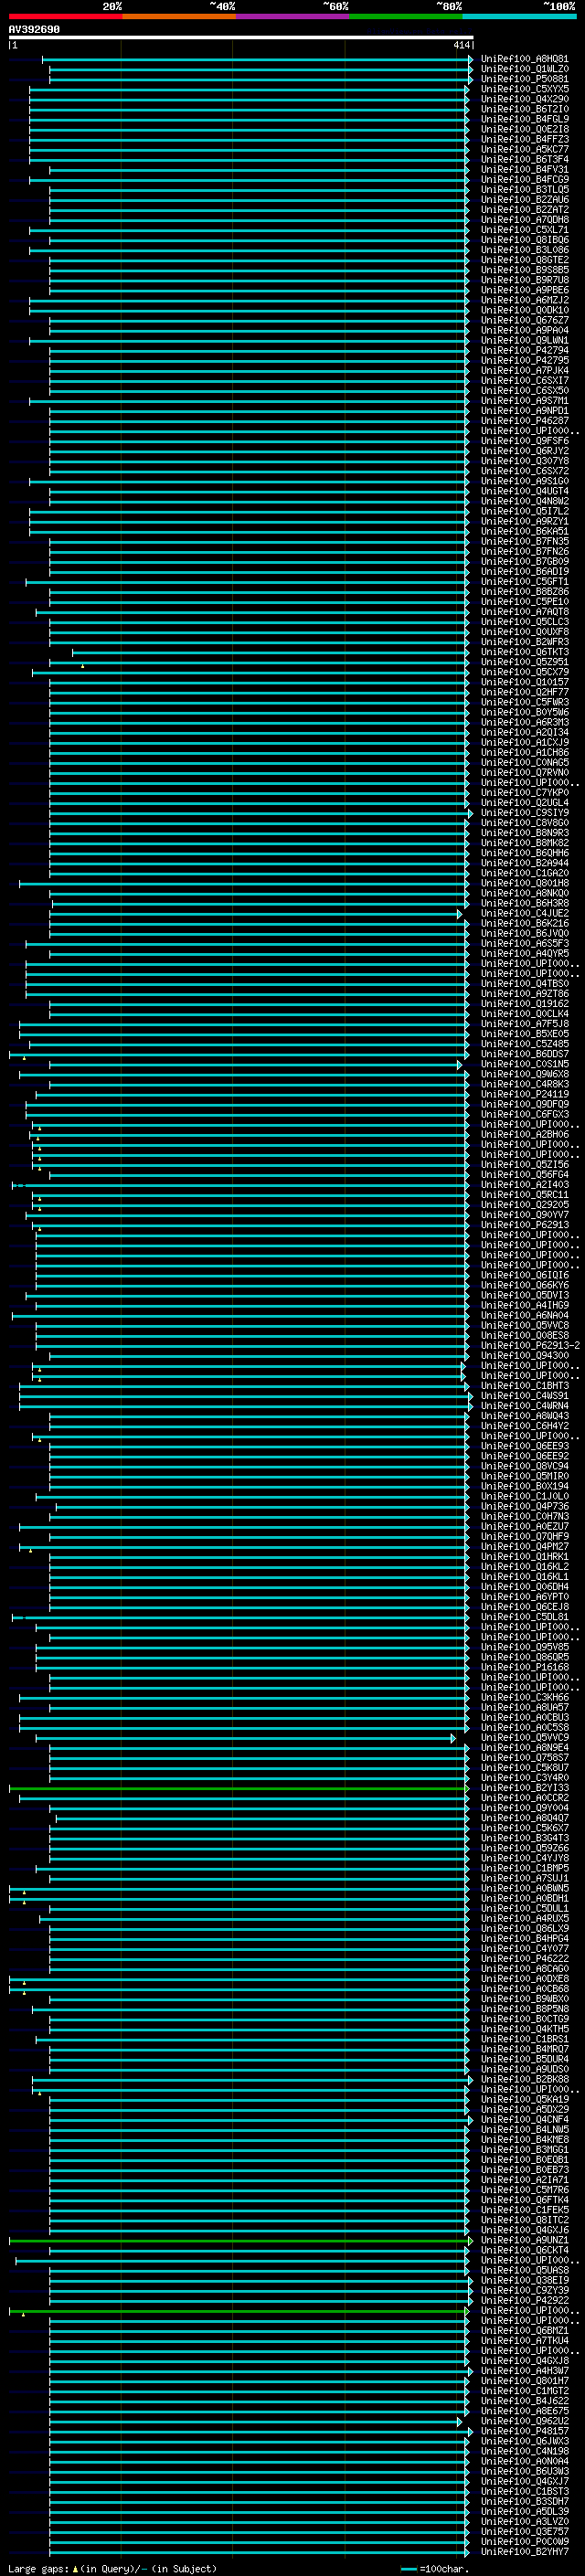The image size is (585, 2576).
Task: Click label UniRef100_P16168
Action: [524, 1667]
